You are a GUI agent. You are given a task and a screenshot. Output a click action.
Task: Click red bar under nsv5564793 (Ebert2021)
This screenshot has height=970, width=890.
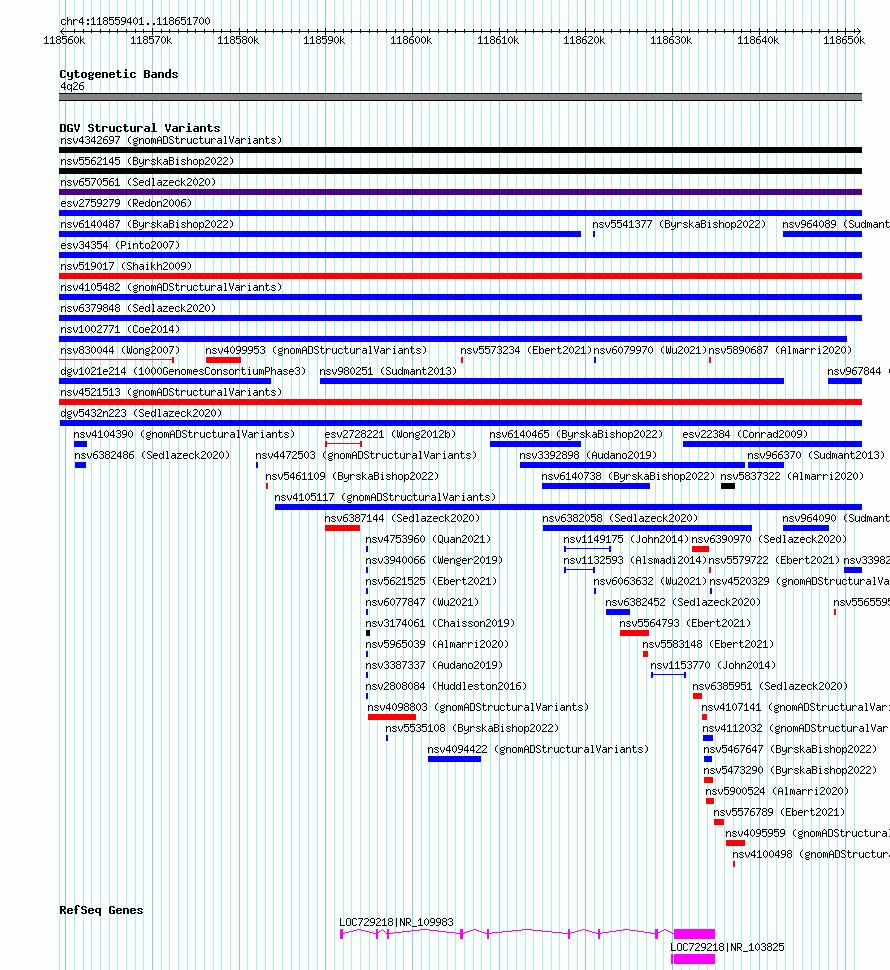(x=635, y=633)
